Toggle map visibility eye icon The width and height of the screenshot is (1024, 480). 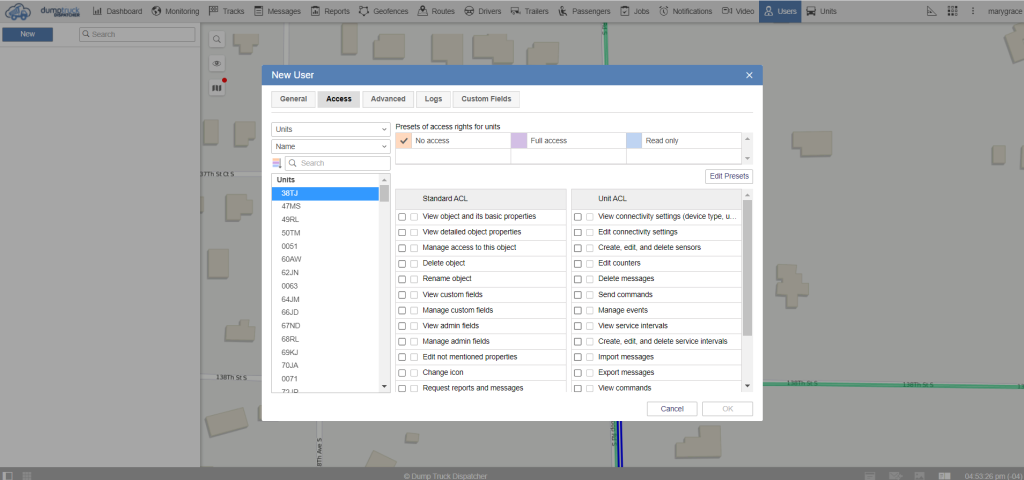217,63
